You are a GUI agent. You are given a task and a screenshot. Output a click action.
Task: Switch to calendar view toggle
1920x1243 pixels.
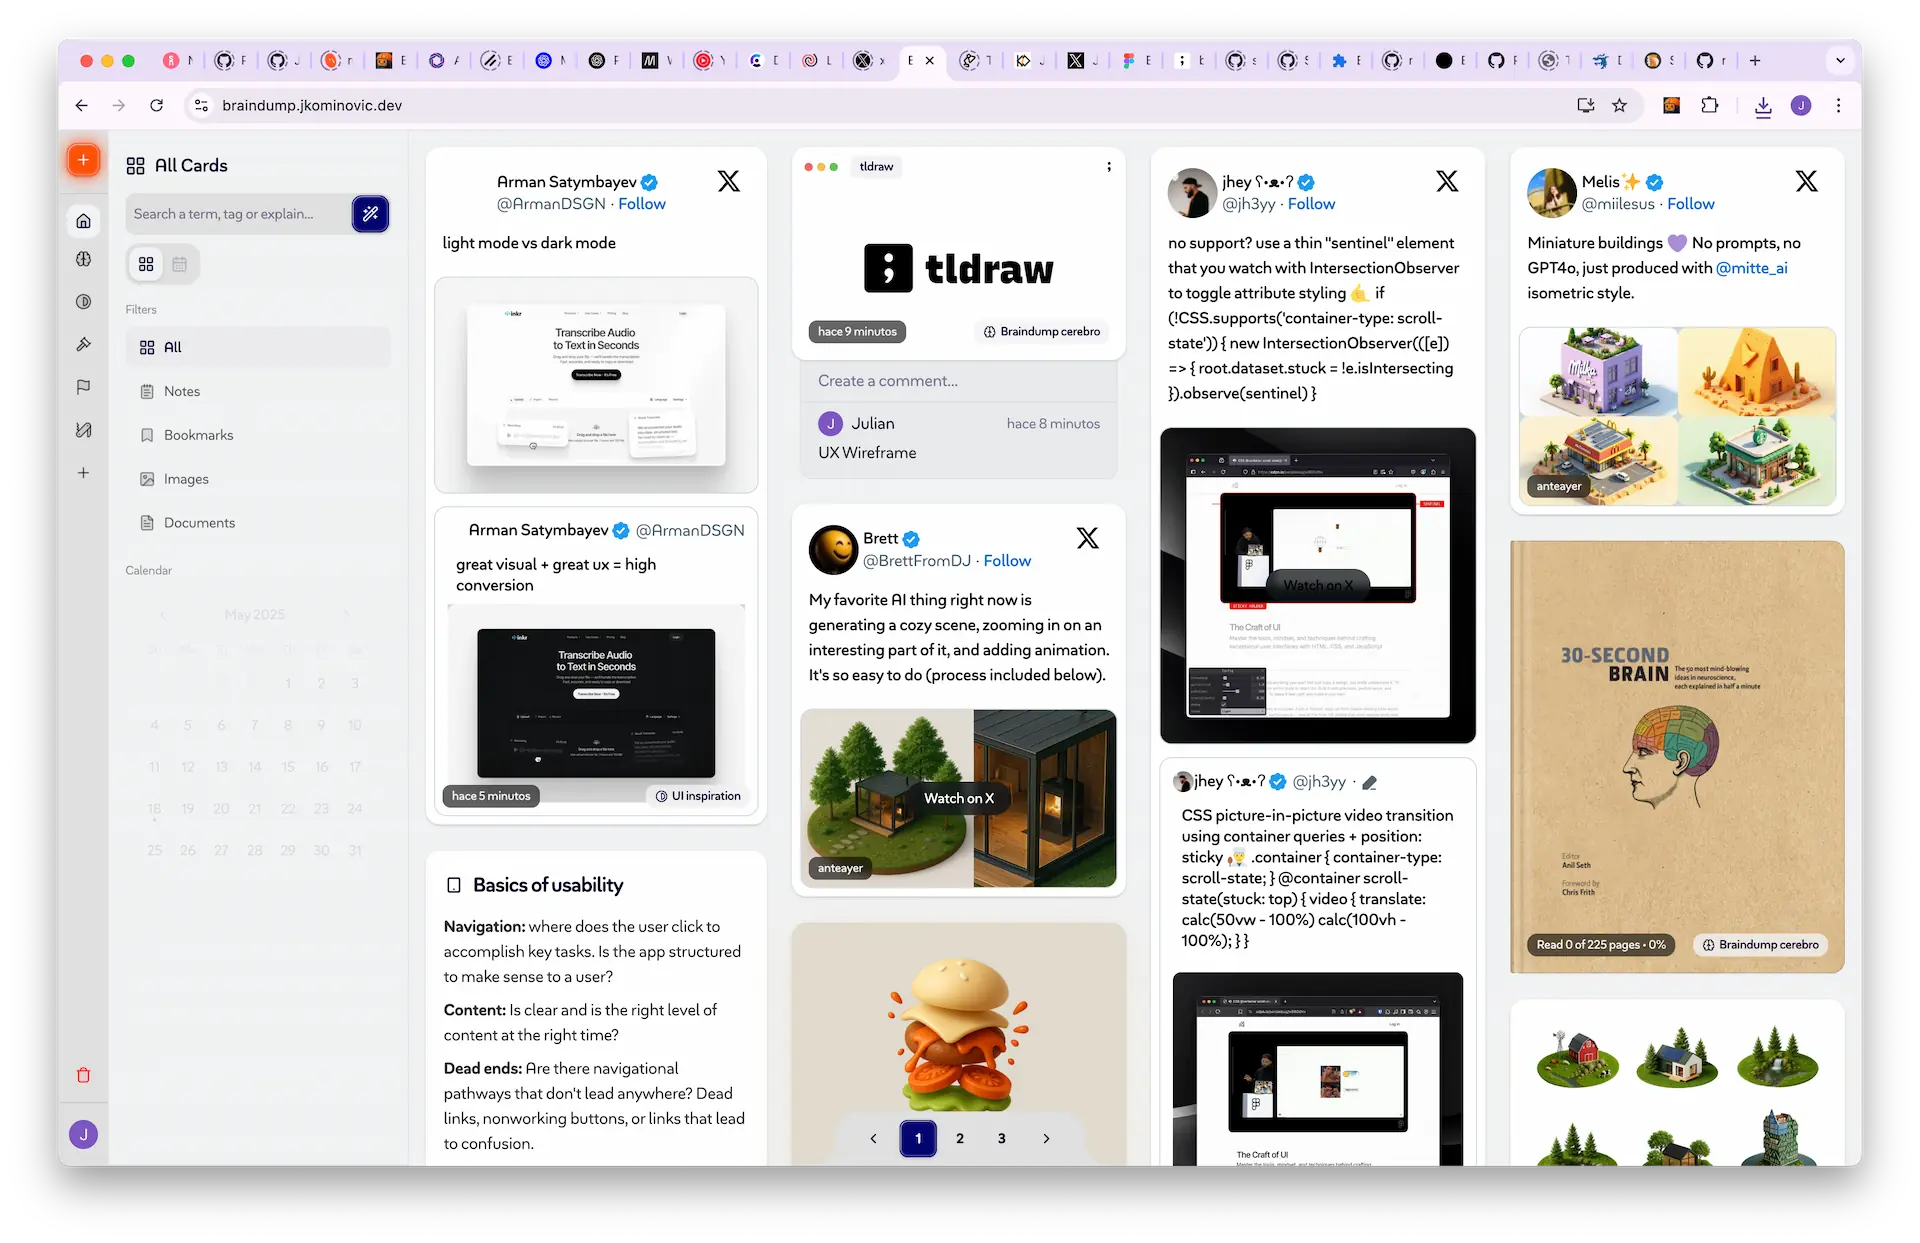click(180, 264)
